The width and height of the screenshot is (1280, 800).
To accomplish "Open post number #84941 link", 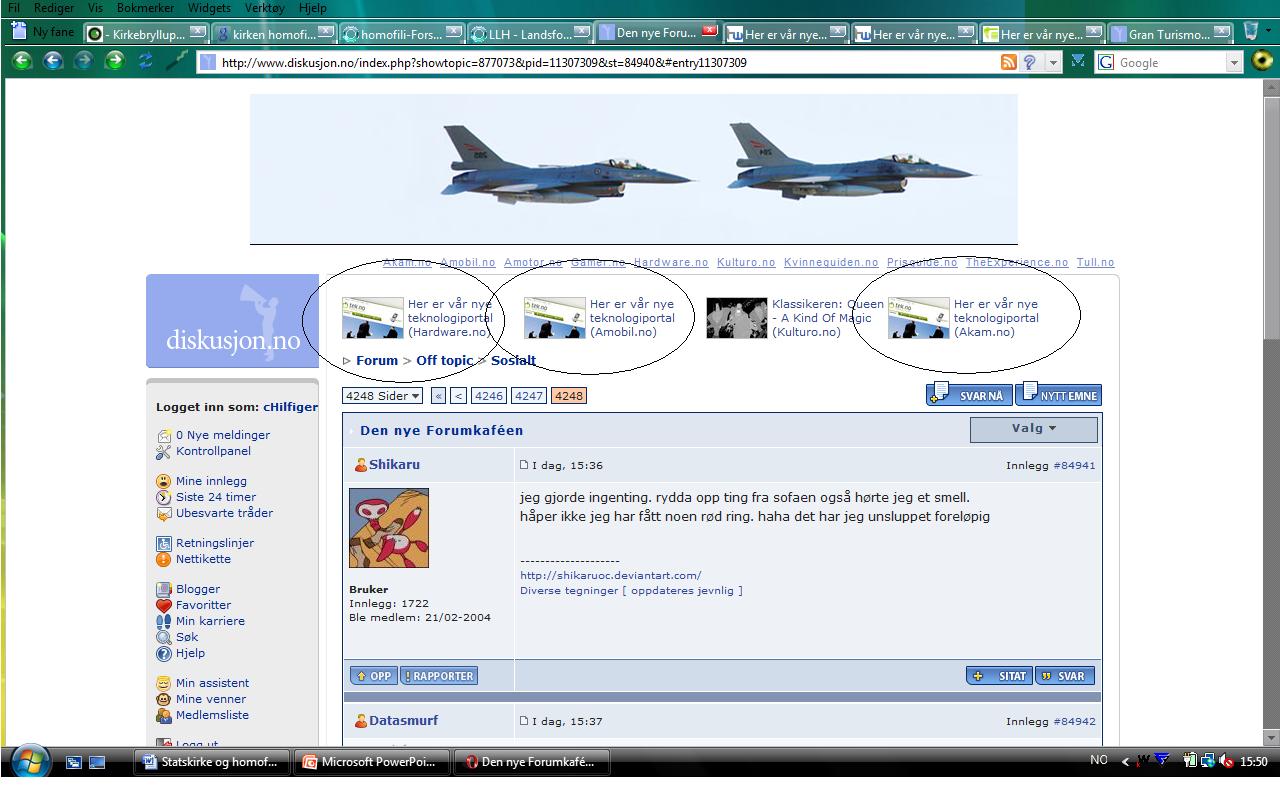I will pos(1074,465).
